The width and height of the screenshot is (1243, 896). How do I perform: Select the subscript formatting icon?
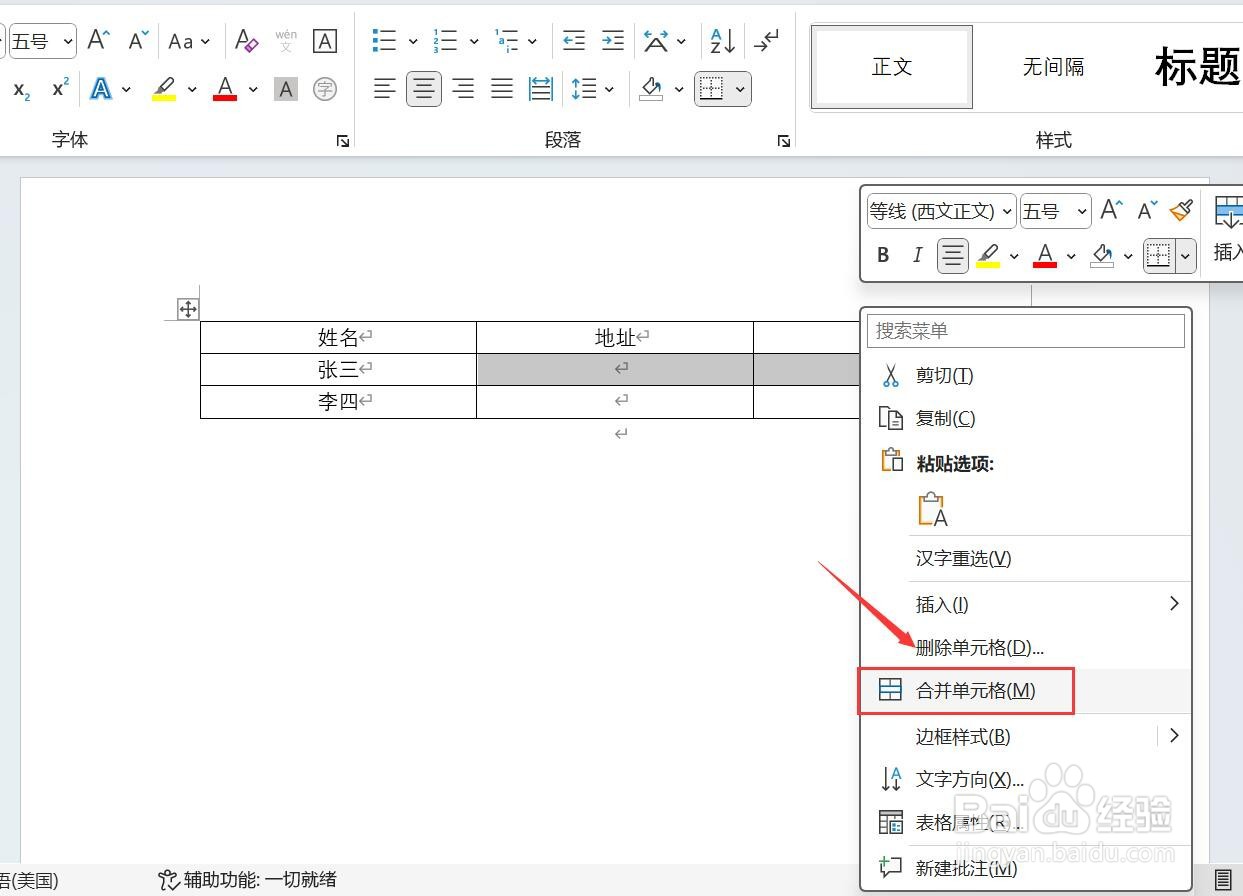coord(20,89)
